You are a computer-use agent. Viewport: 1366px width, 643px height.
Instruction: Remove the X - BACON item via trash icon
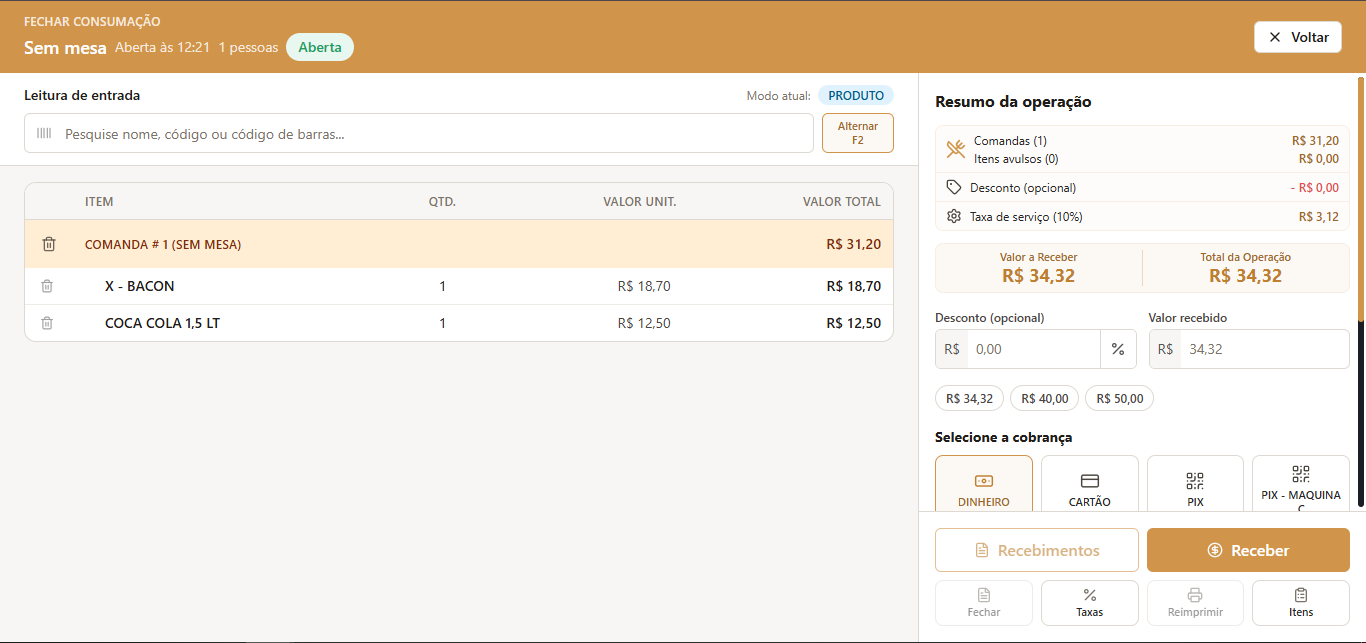47,286
